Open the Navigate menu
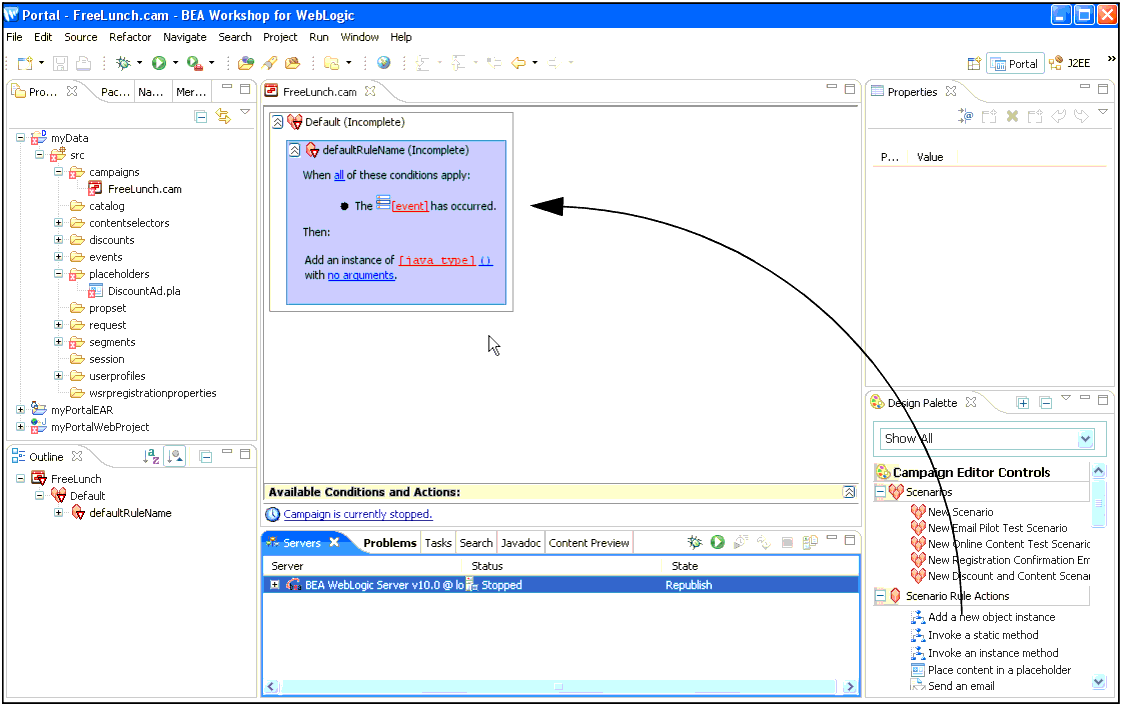Screen dimensions: 1122x706 (185, 37)
